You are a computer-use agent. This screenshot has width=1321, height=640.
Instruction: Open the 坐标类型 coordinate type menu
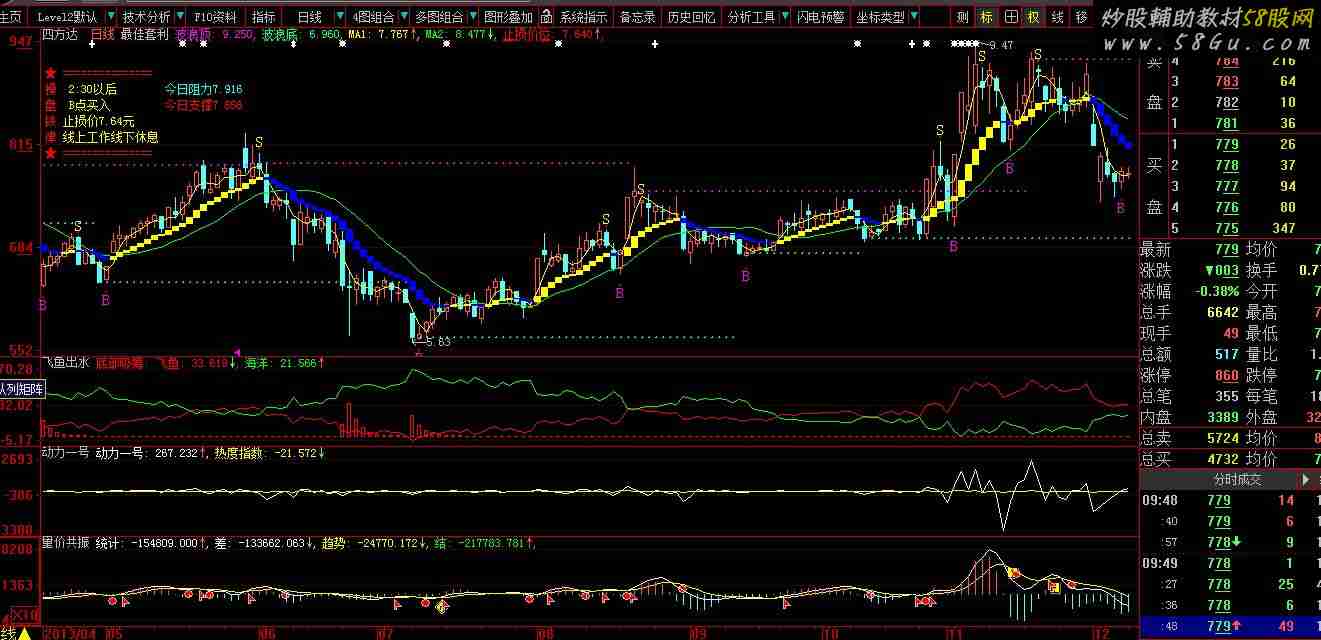(880, 17)
